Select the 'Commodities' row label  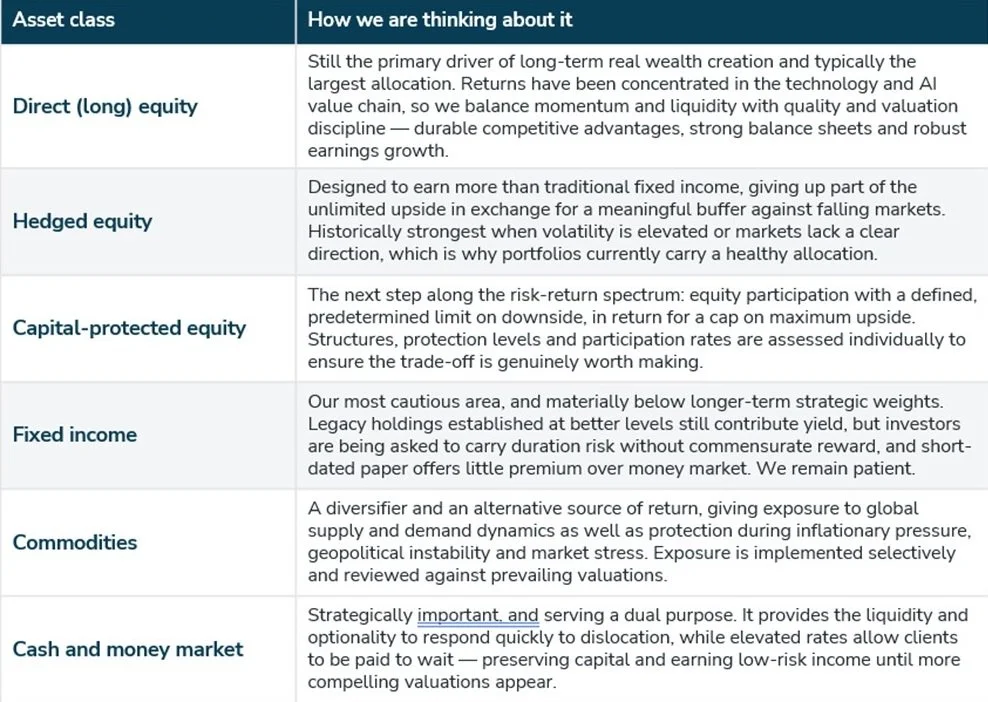75,542
